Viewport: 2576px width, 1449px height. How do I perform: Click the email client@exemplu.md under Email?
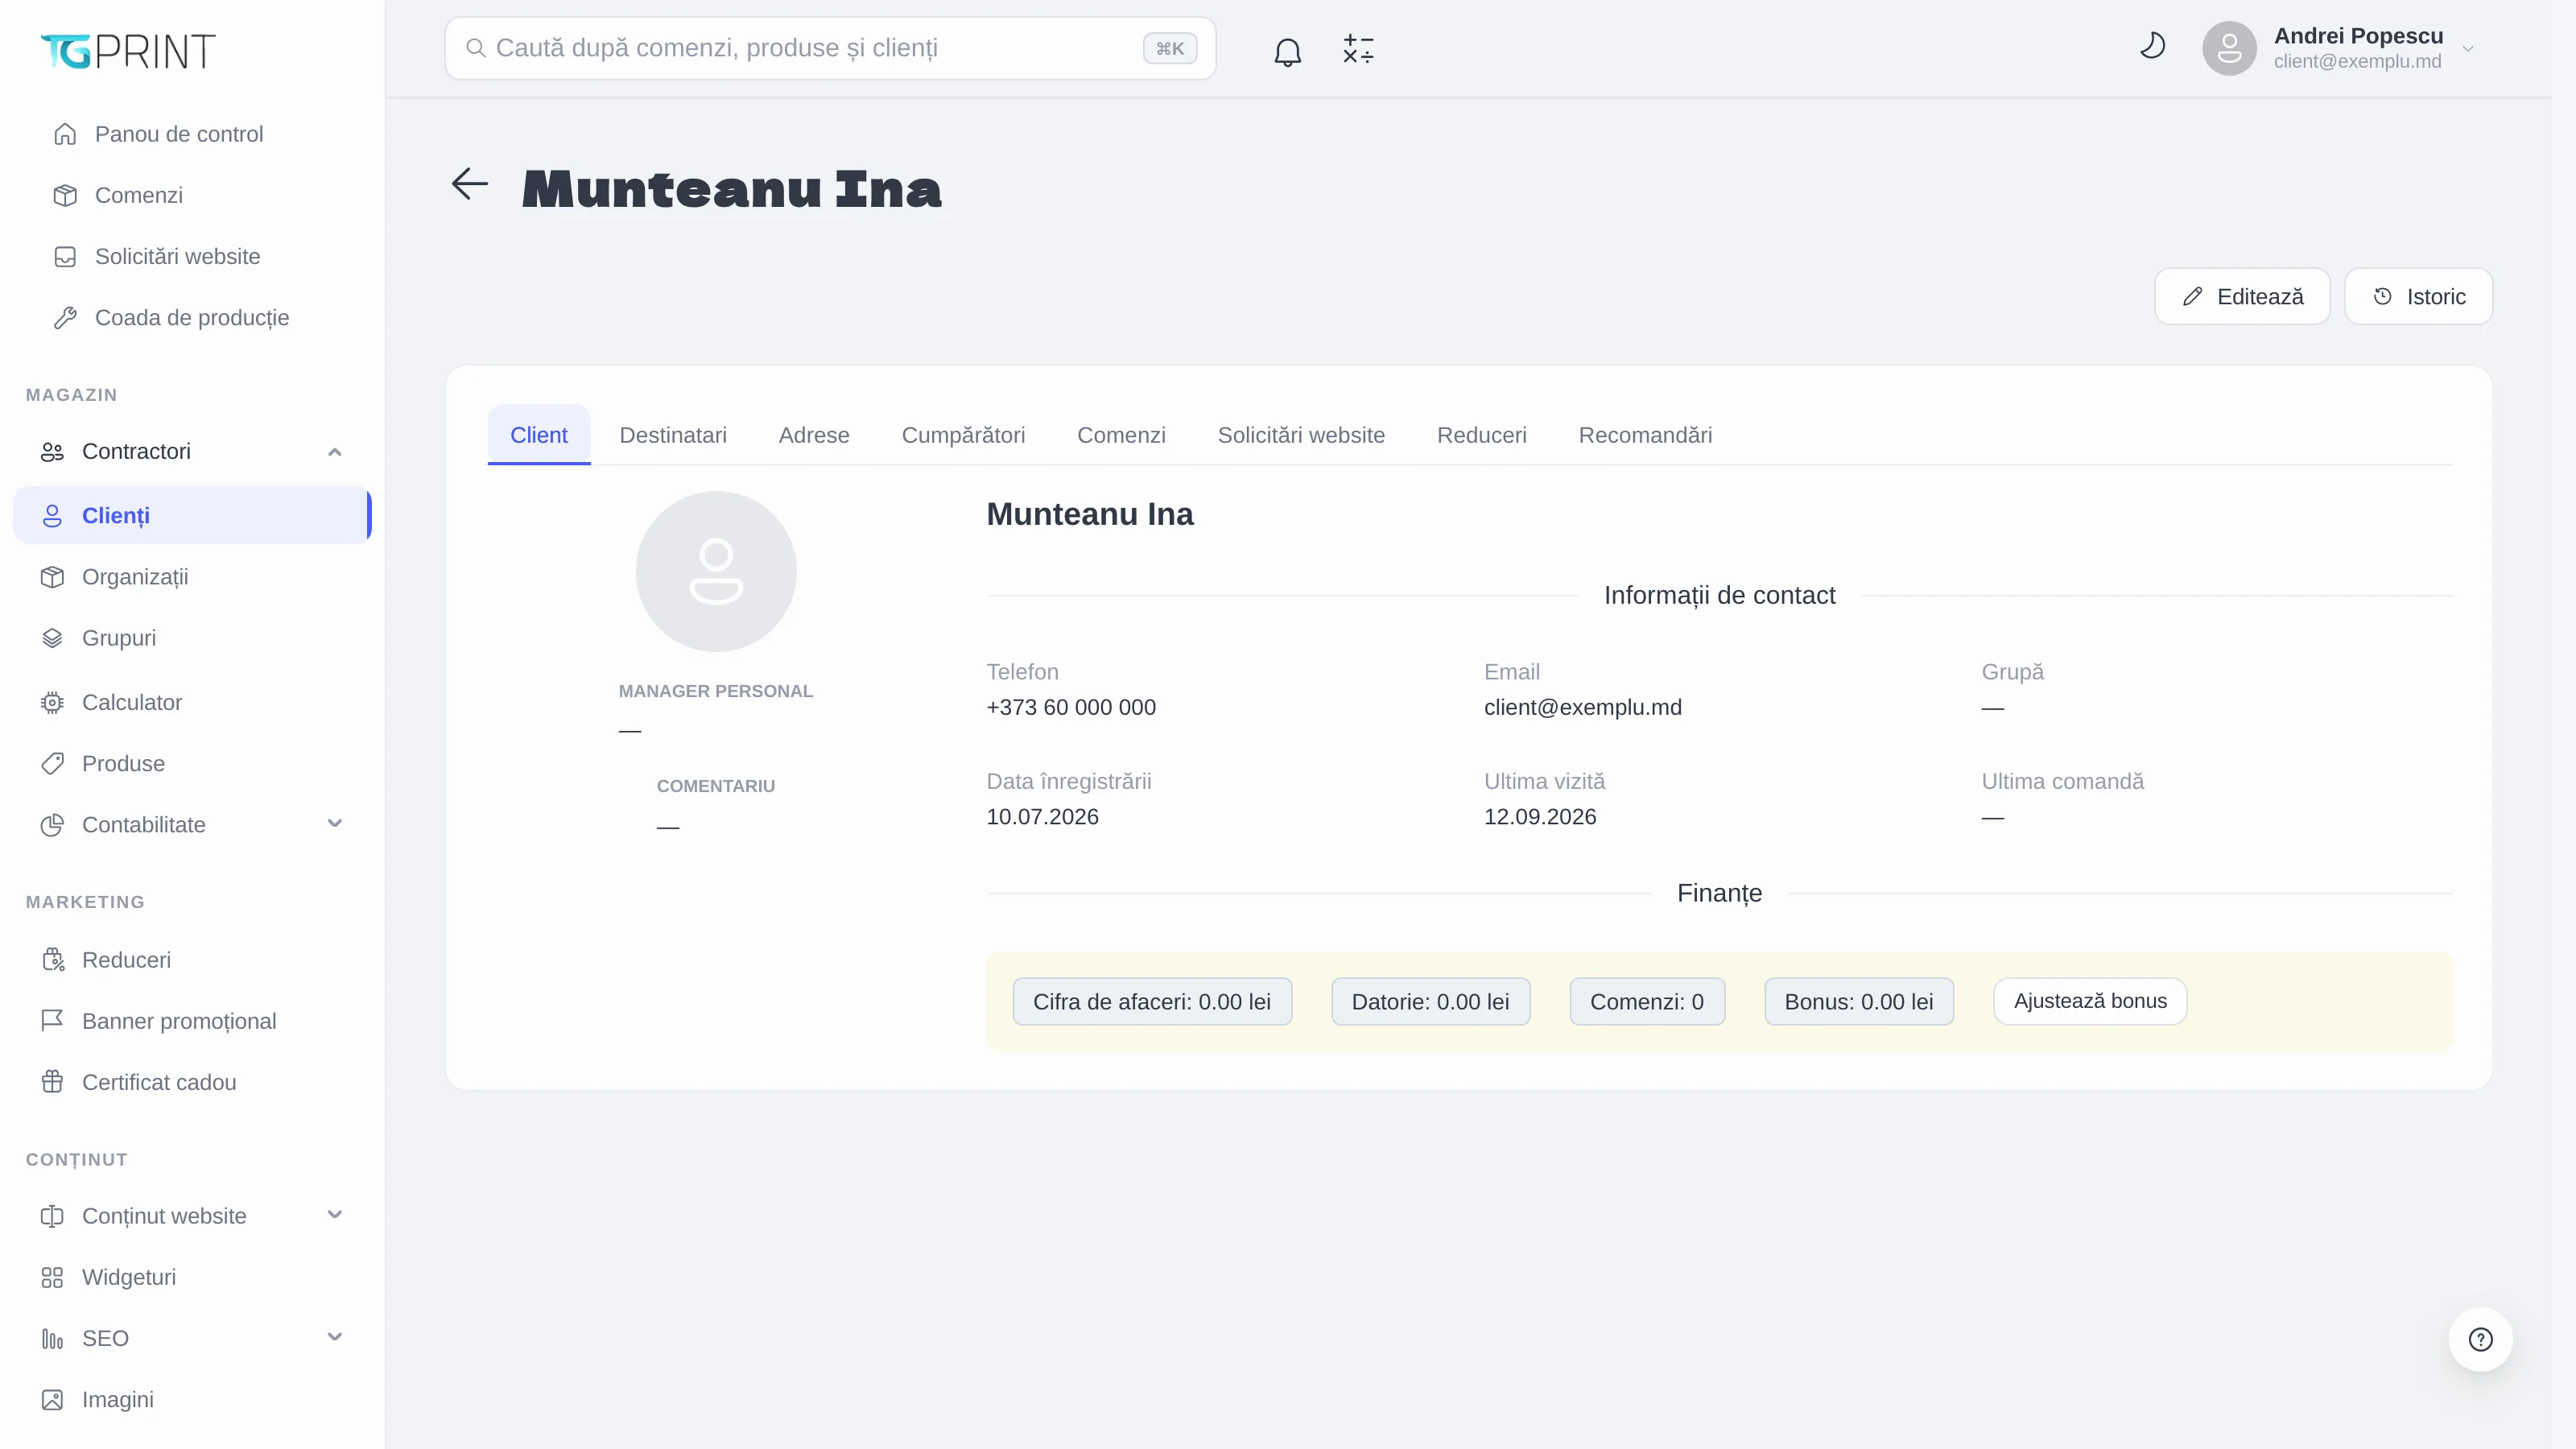[x=1582, y=707]
